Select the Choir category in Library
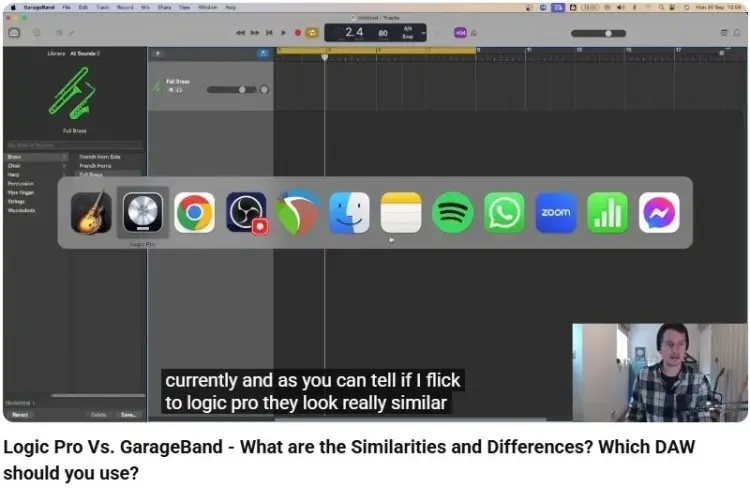This screenshot has height=488, width=750. tap(14, 166)
